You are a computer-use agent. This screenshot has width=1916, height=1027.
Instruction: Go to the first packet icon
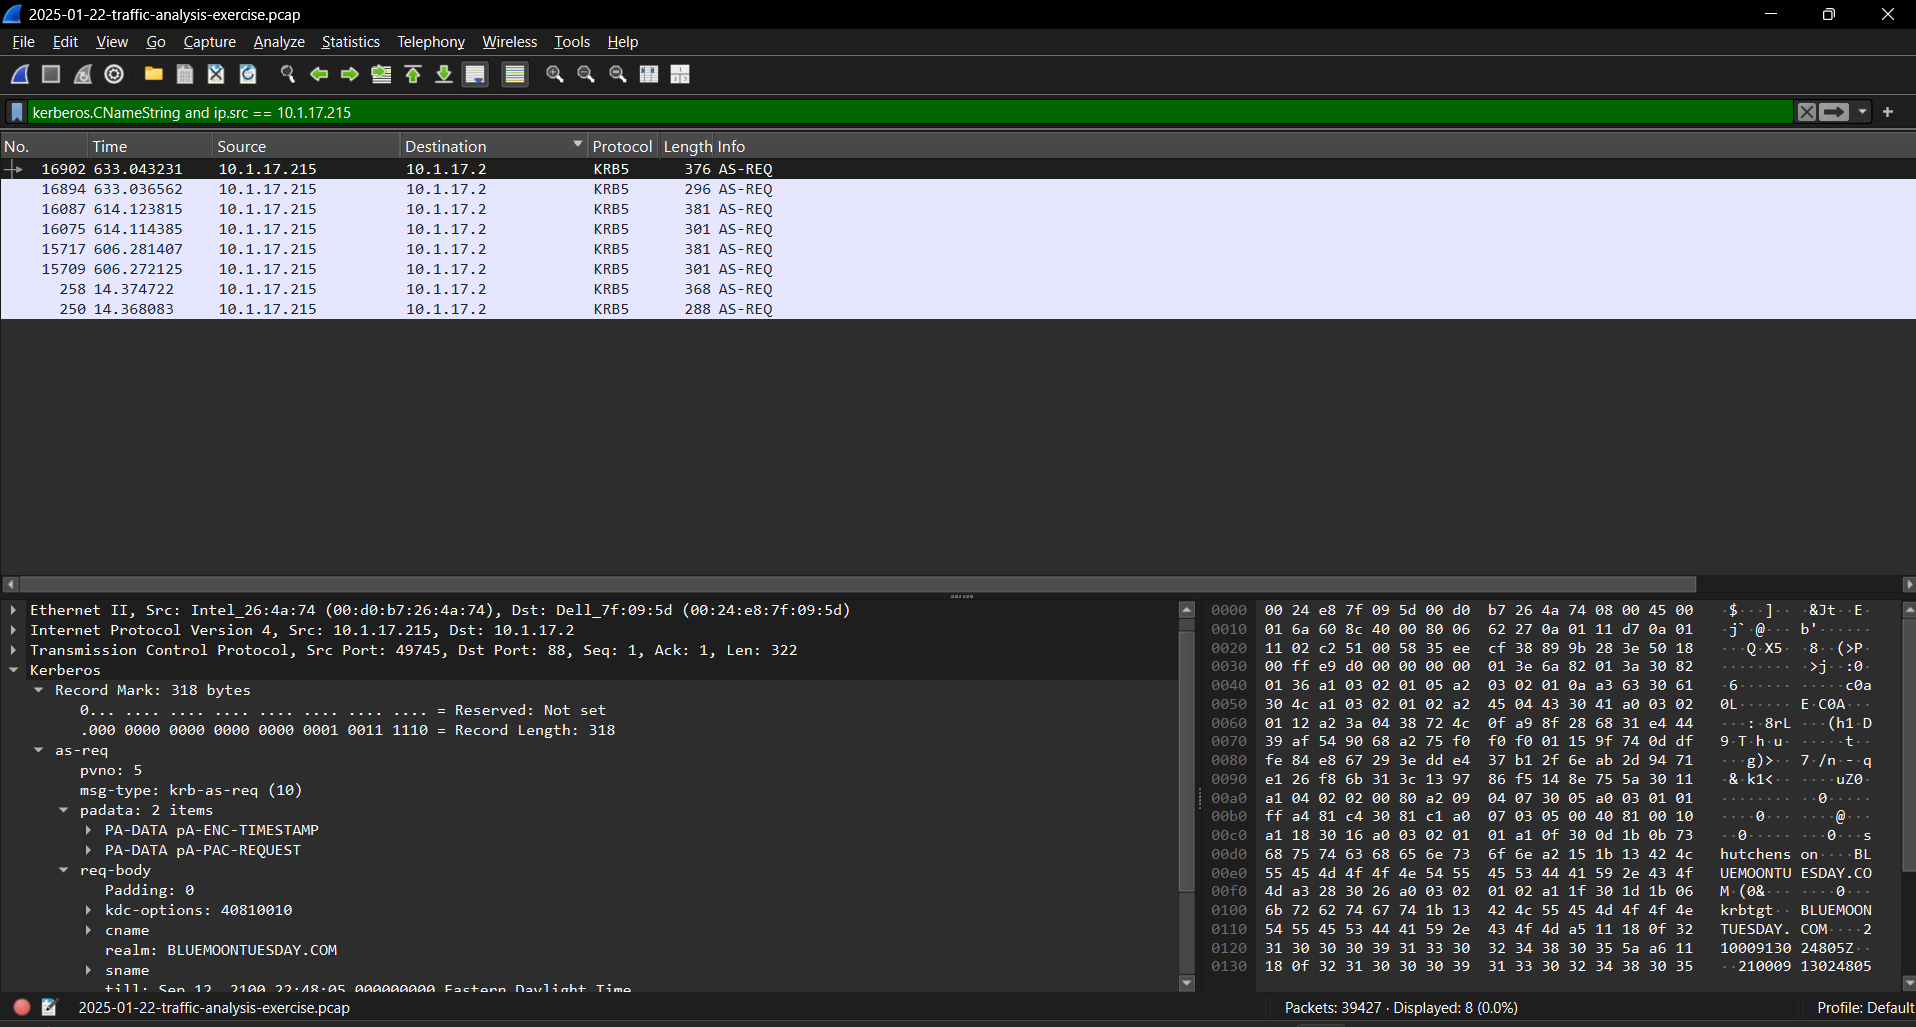point(413,74)
